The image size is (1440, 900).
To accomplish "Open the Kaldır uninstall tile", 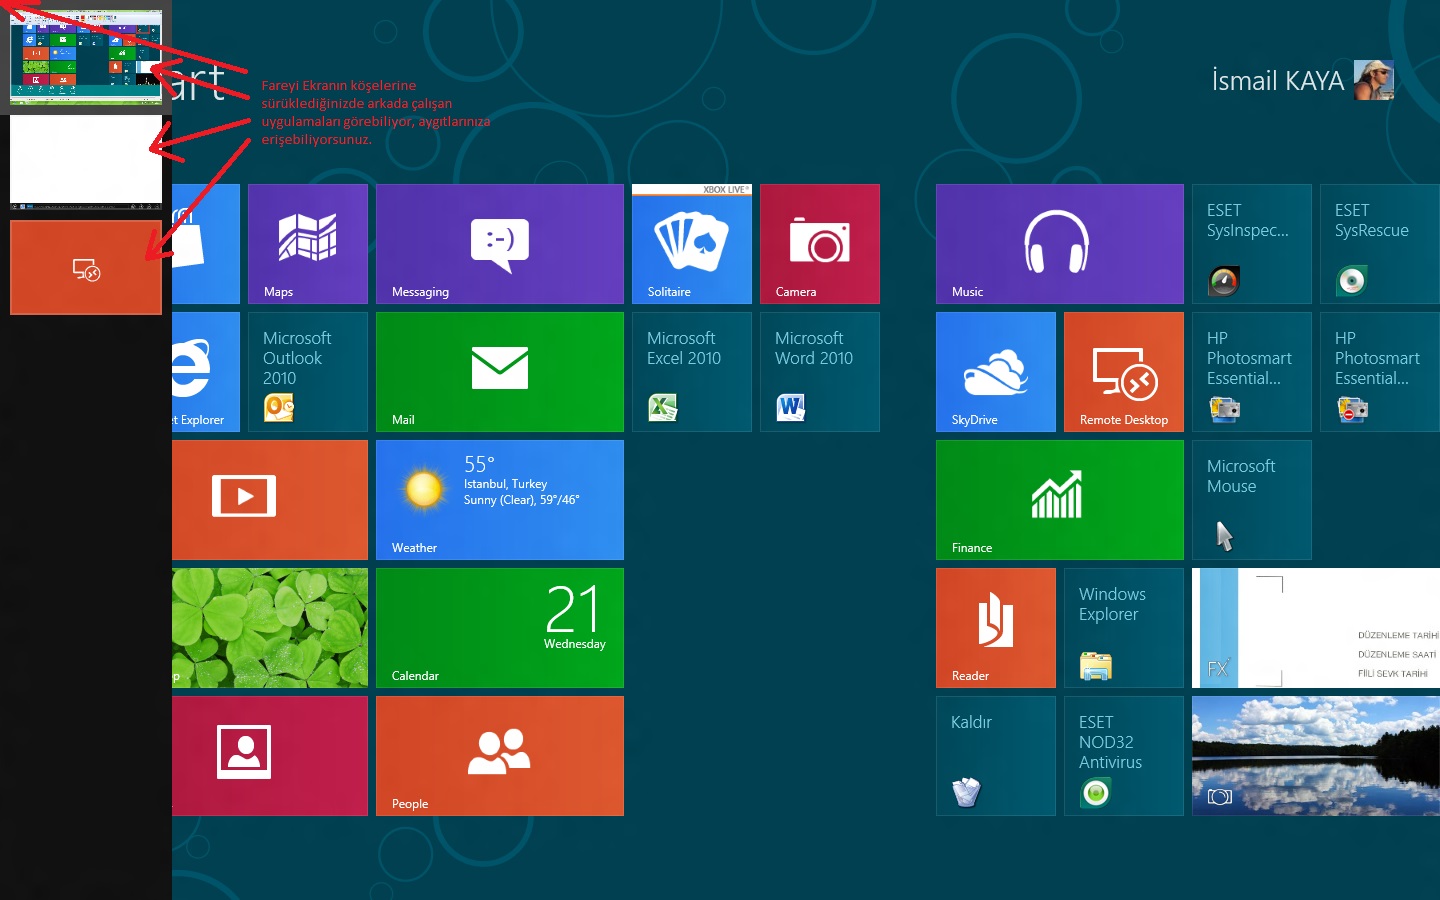I will click(996, 756).
